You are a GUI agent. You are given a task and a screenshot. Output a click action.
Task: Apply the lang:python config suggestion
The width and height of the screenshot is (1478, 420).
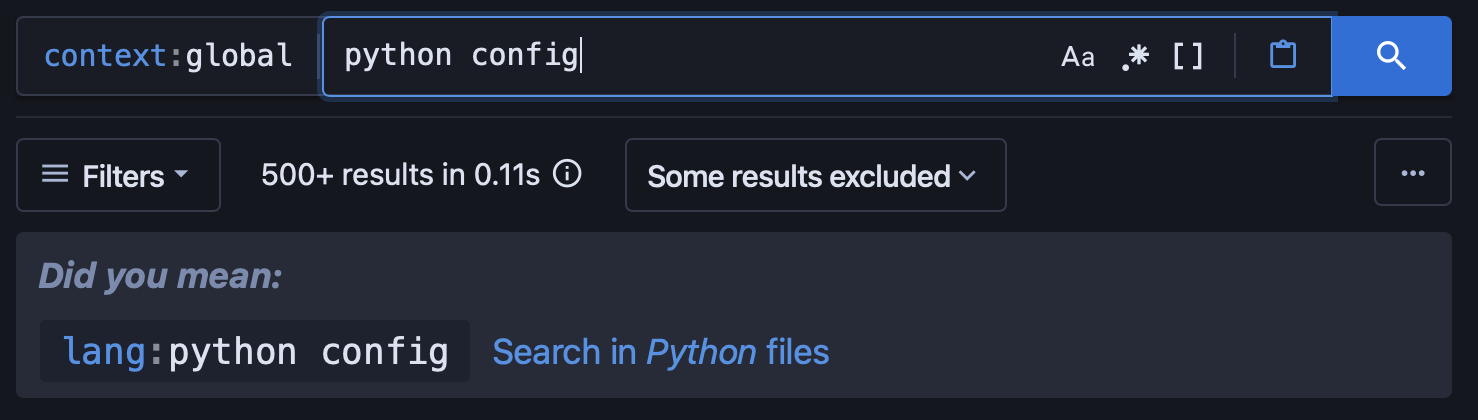pyautogui.click(x=255, y=351)
